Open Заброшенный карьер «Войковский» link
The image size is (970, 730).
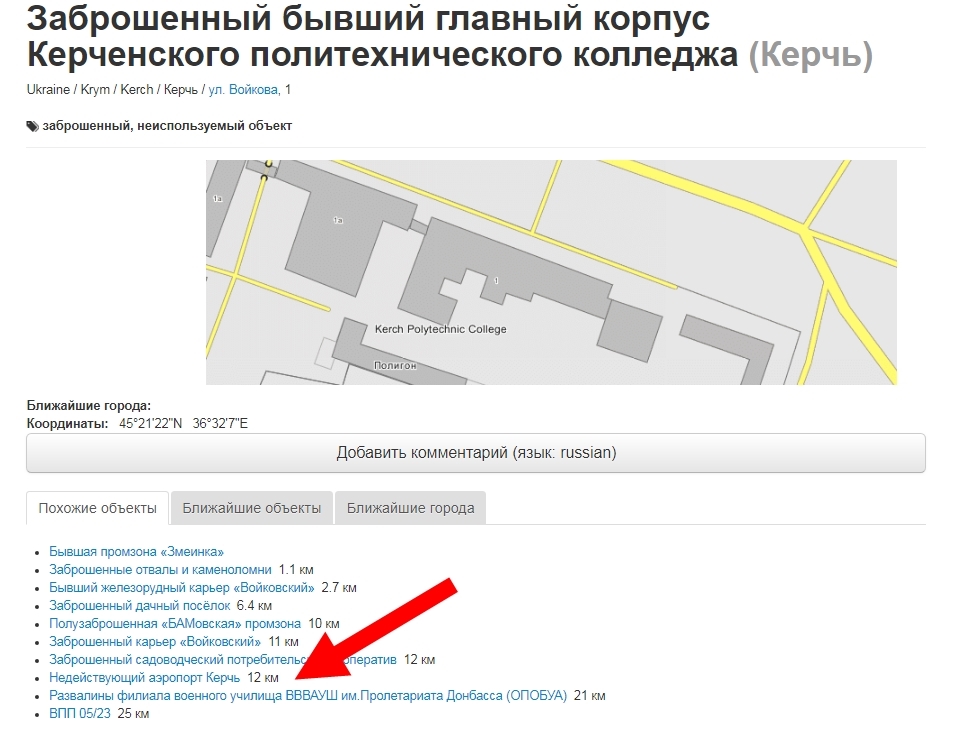[155, 642]
